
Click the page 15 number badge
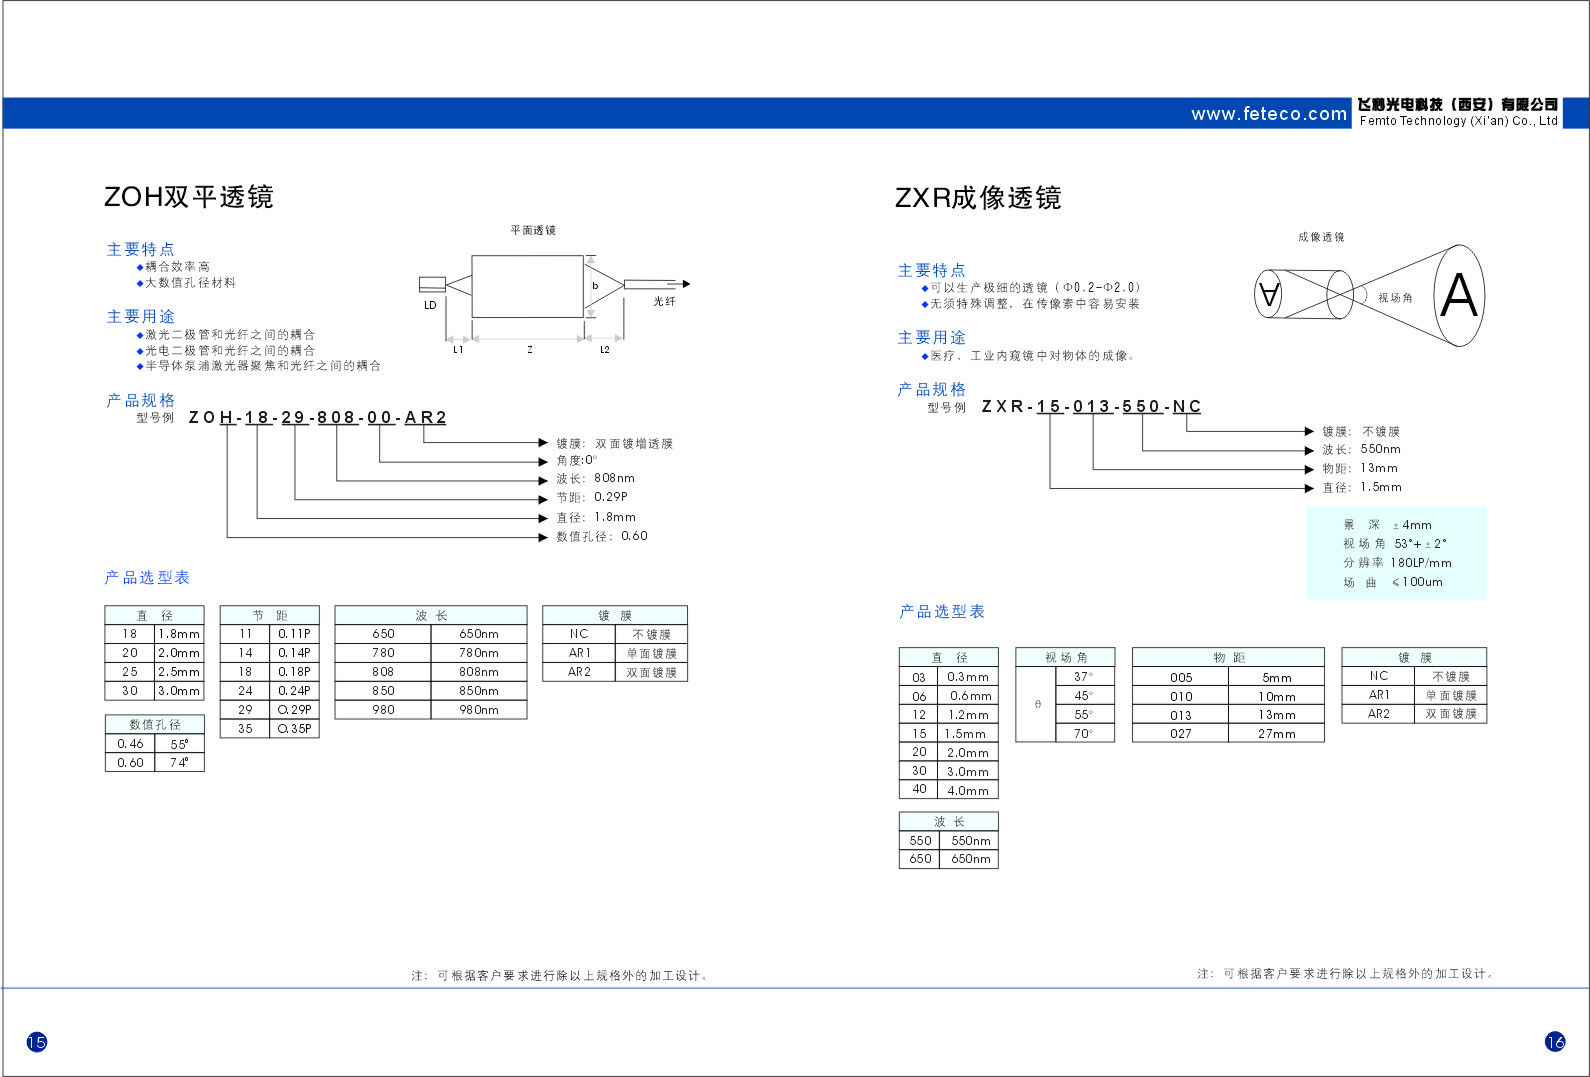[x=37, y=1042]
